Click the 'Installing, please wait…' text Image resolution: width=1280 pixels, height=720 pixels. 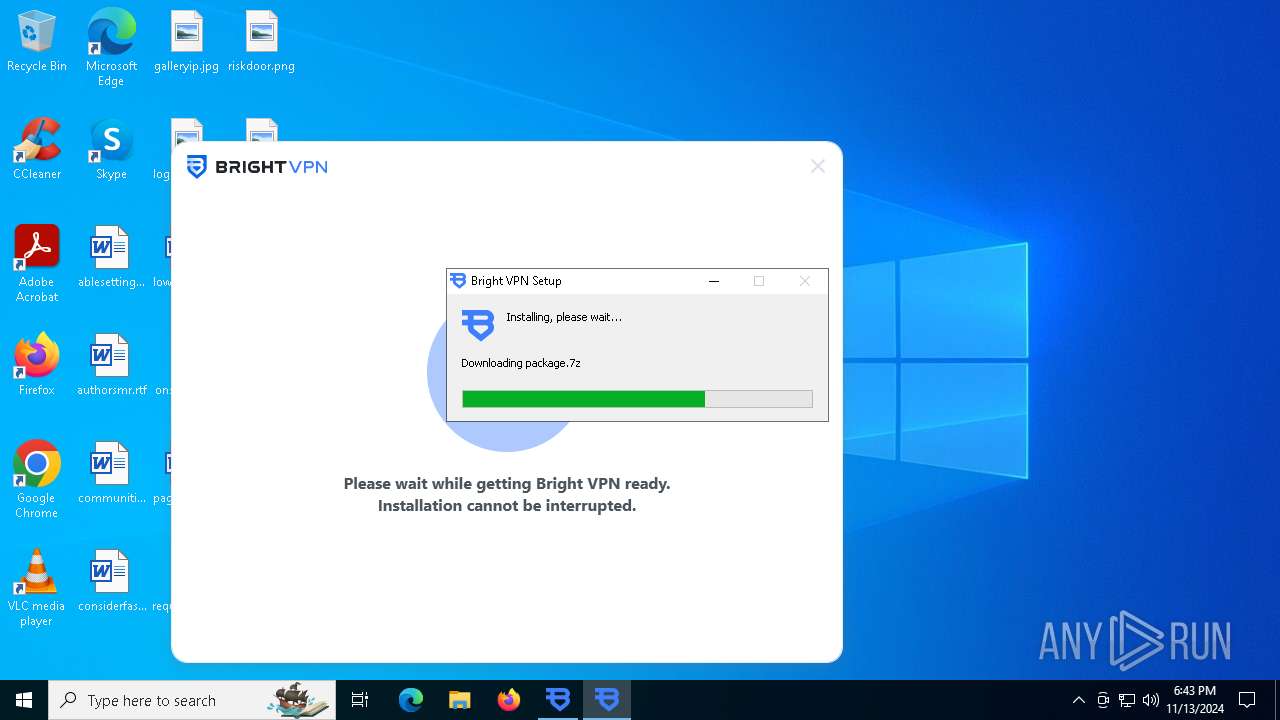[x=564, y=317]
